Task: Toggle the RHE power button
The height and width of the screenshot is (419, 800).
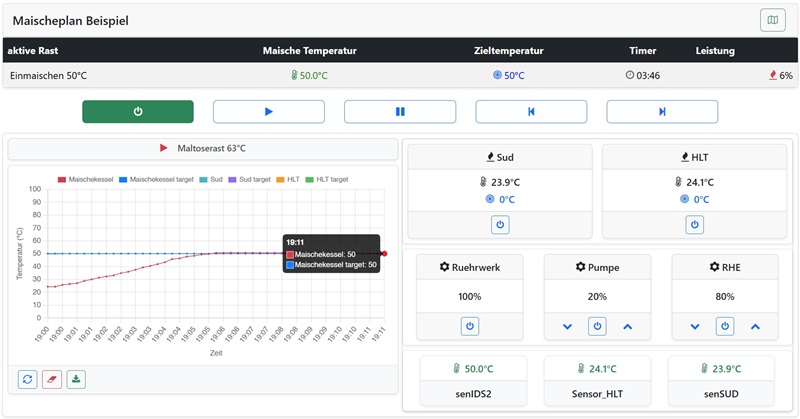Action: pyautogui.click(x=725, y=326)
